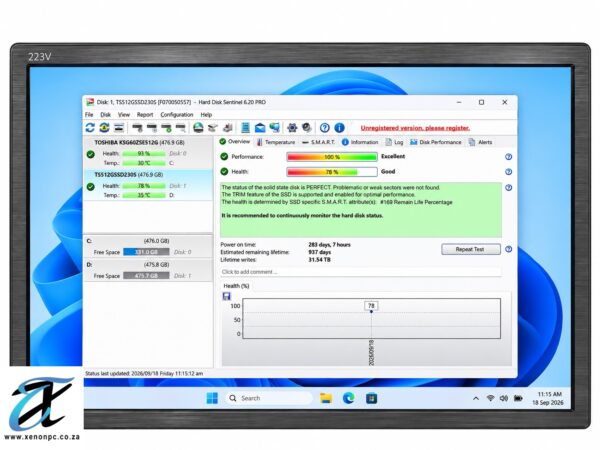Click the '31.54 TB' lifetime writes value
The height and width of the screenshot is (450, 600).
tap(320, 260)
